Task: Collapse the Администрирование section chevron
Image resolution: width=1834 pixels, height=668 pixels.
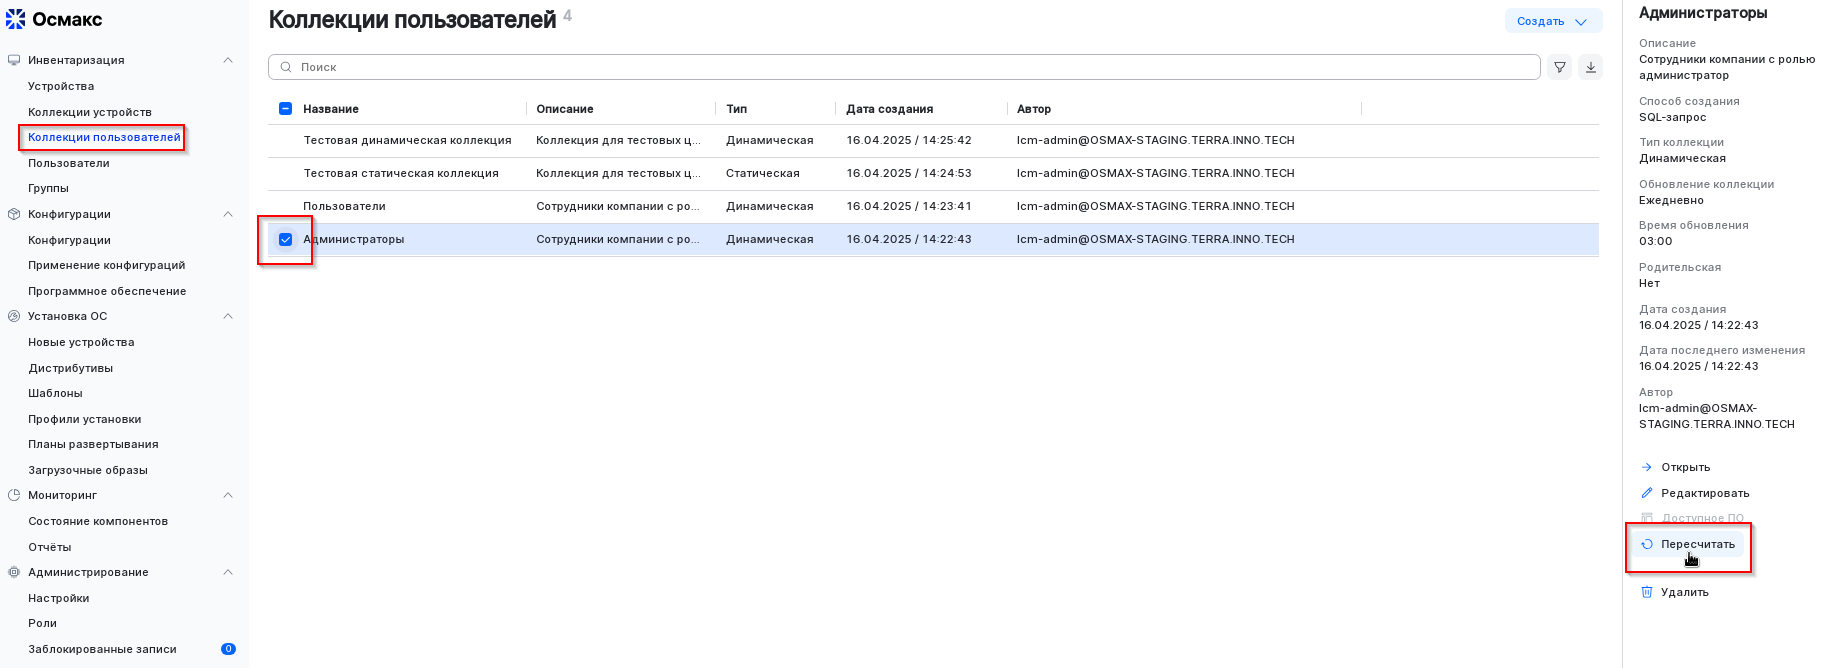Action: [x=228, y=572]
